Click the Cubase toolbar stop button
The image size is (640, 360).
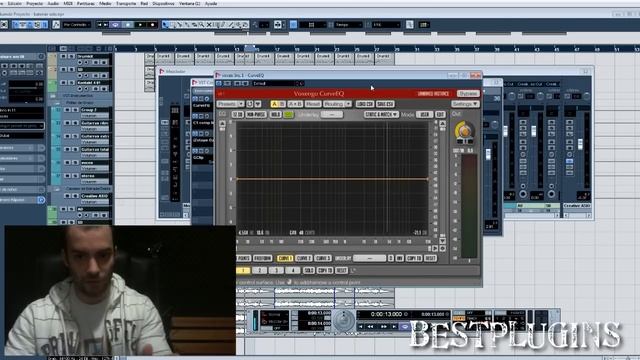pos(128,25)
